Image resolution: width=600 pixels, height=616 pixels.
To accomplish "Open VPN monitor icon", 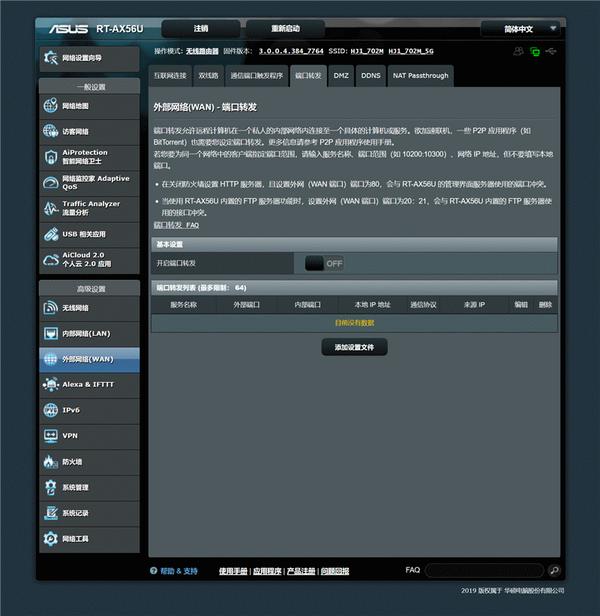I will pyautogui.click(x=51, y=436).
